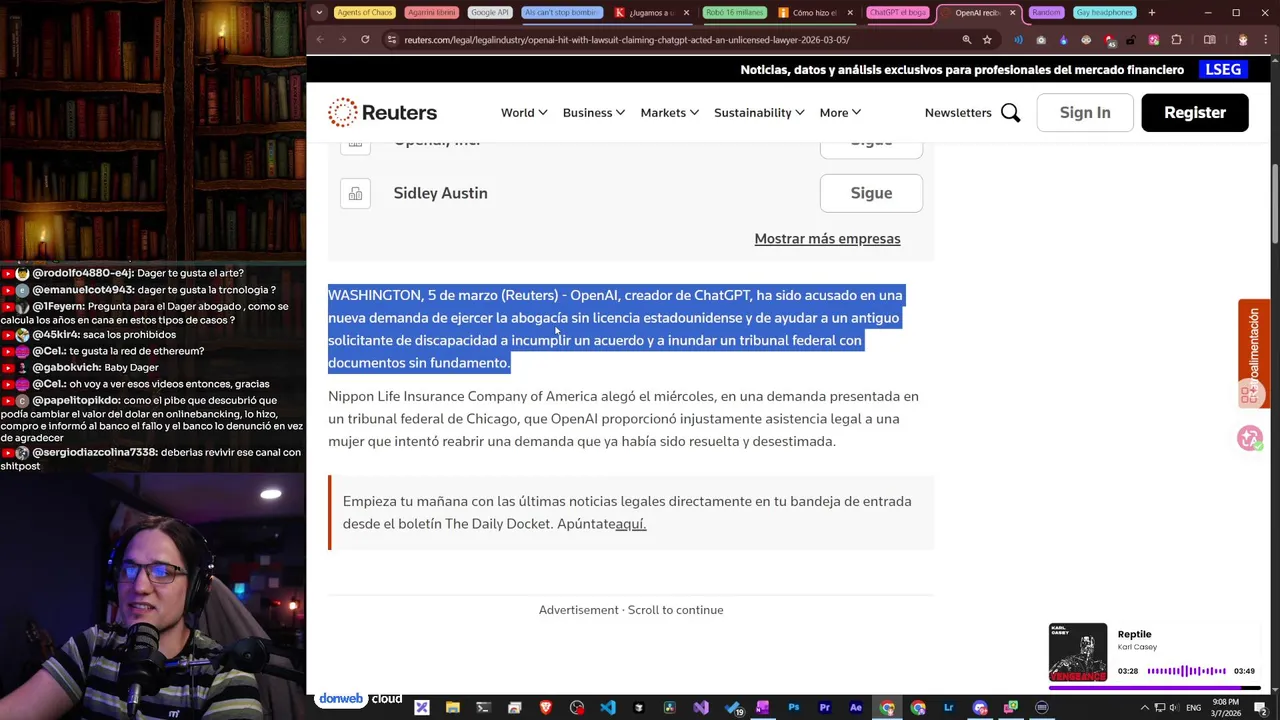This screenshot has height=720, width=1280.
Task: Expand the World menu
Action: pos(524,113)
